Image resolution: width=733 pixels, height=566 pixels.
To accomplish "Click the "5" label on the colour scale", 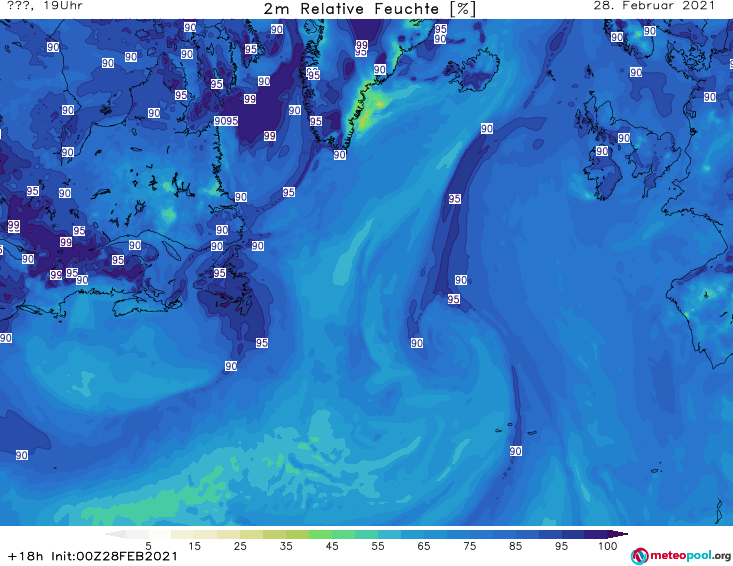I will coord(148,546).
